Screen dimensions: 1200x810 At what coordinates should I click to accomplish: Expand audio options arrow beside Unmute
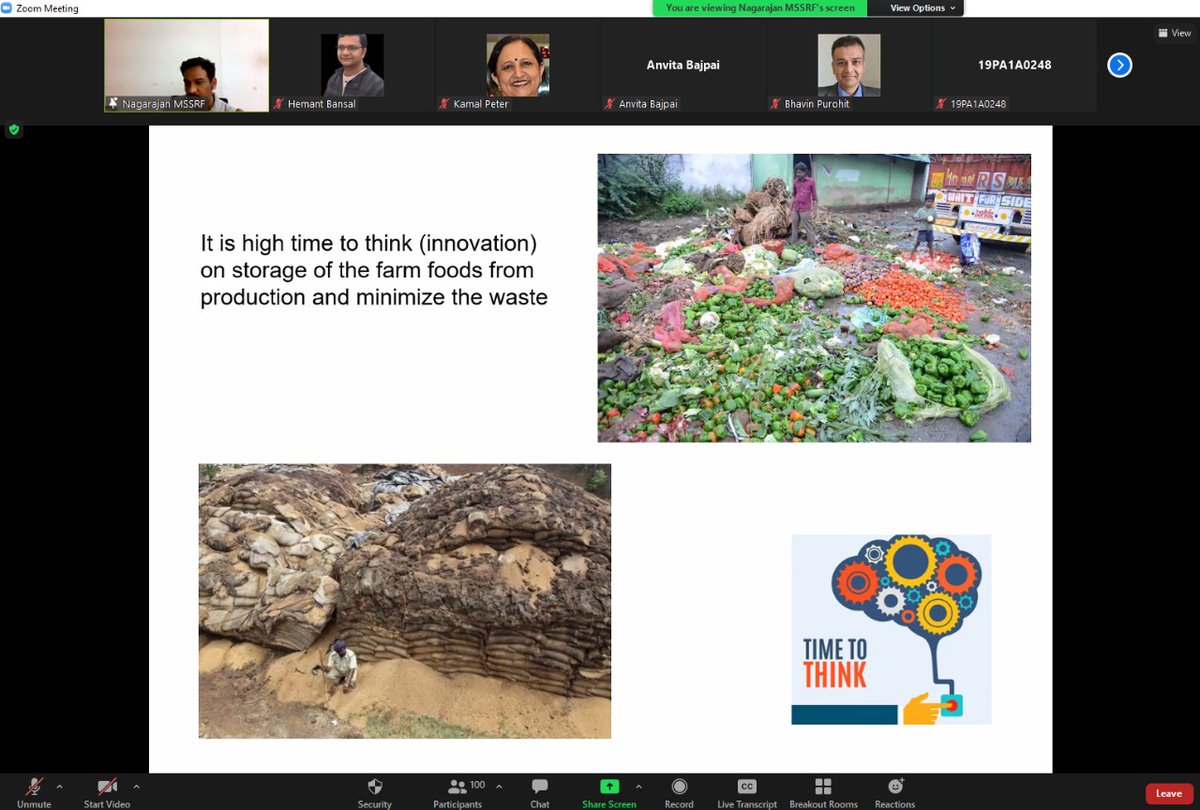(x=59, y=786)
